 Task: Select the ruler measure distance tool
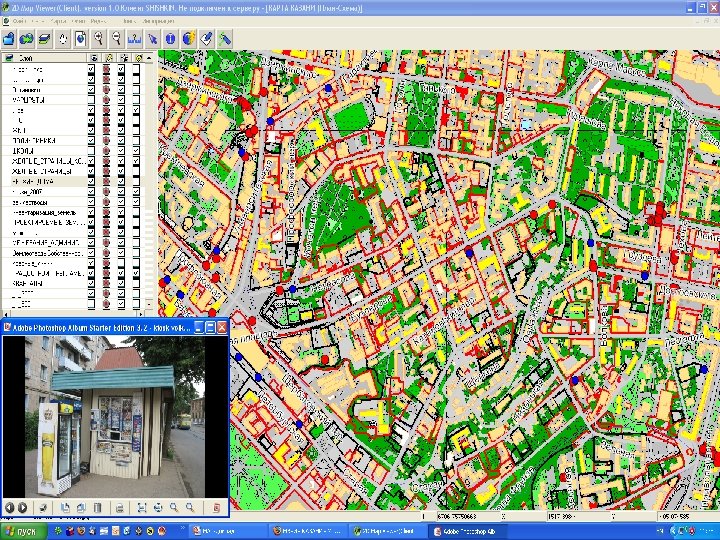135,39
